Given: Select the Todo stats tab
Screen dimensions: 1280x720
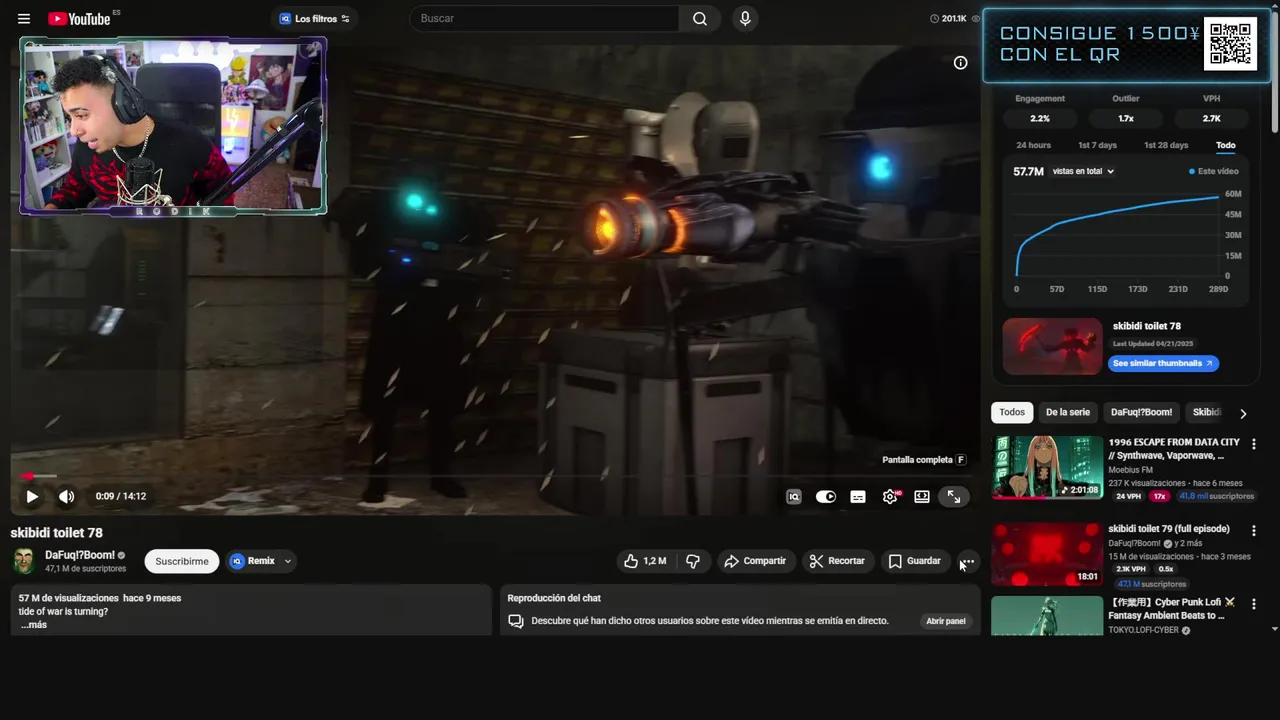Looking at the screenshot, I should (1225, 145).
